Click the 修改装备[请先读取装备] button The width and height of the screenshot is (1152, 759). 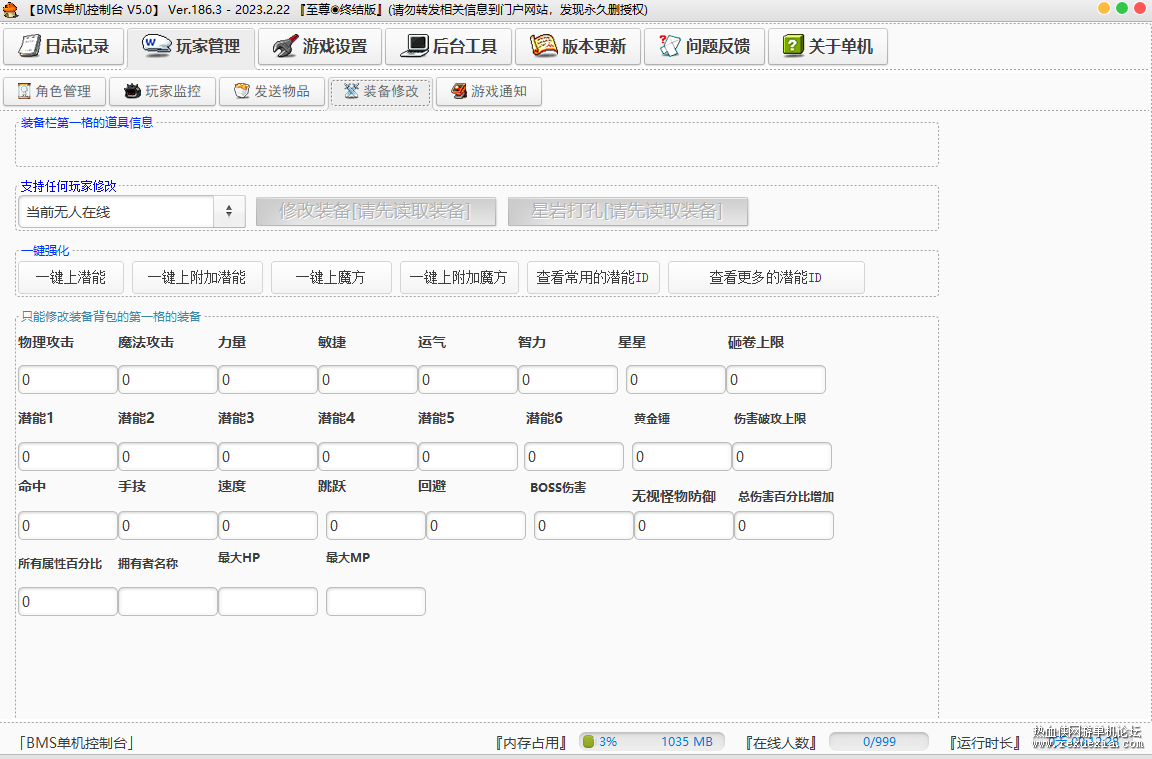375,212
